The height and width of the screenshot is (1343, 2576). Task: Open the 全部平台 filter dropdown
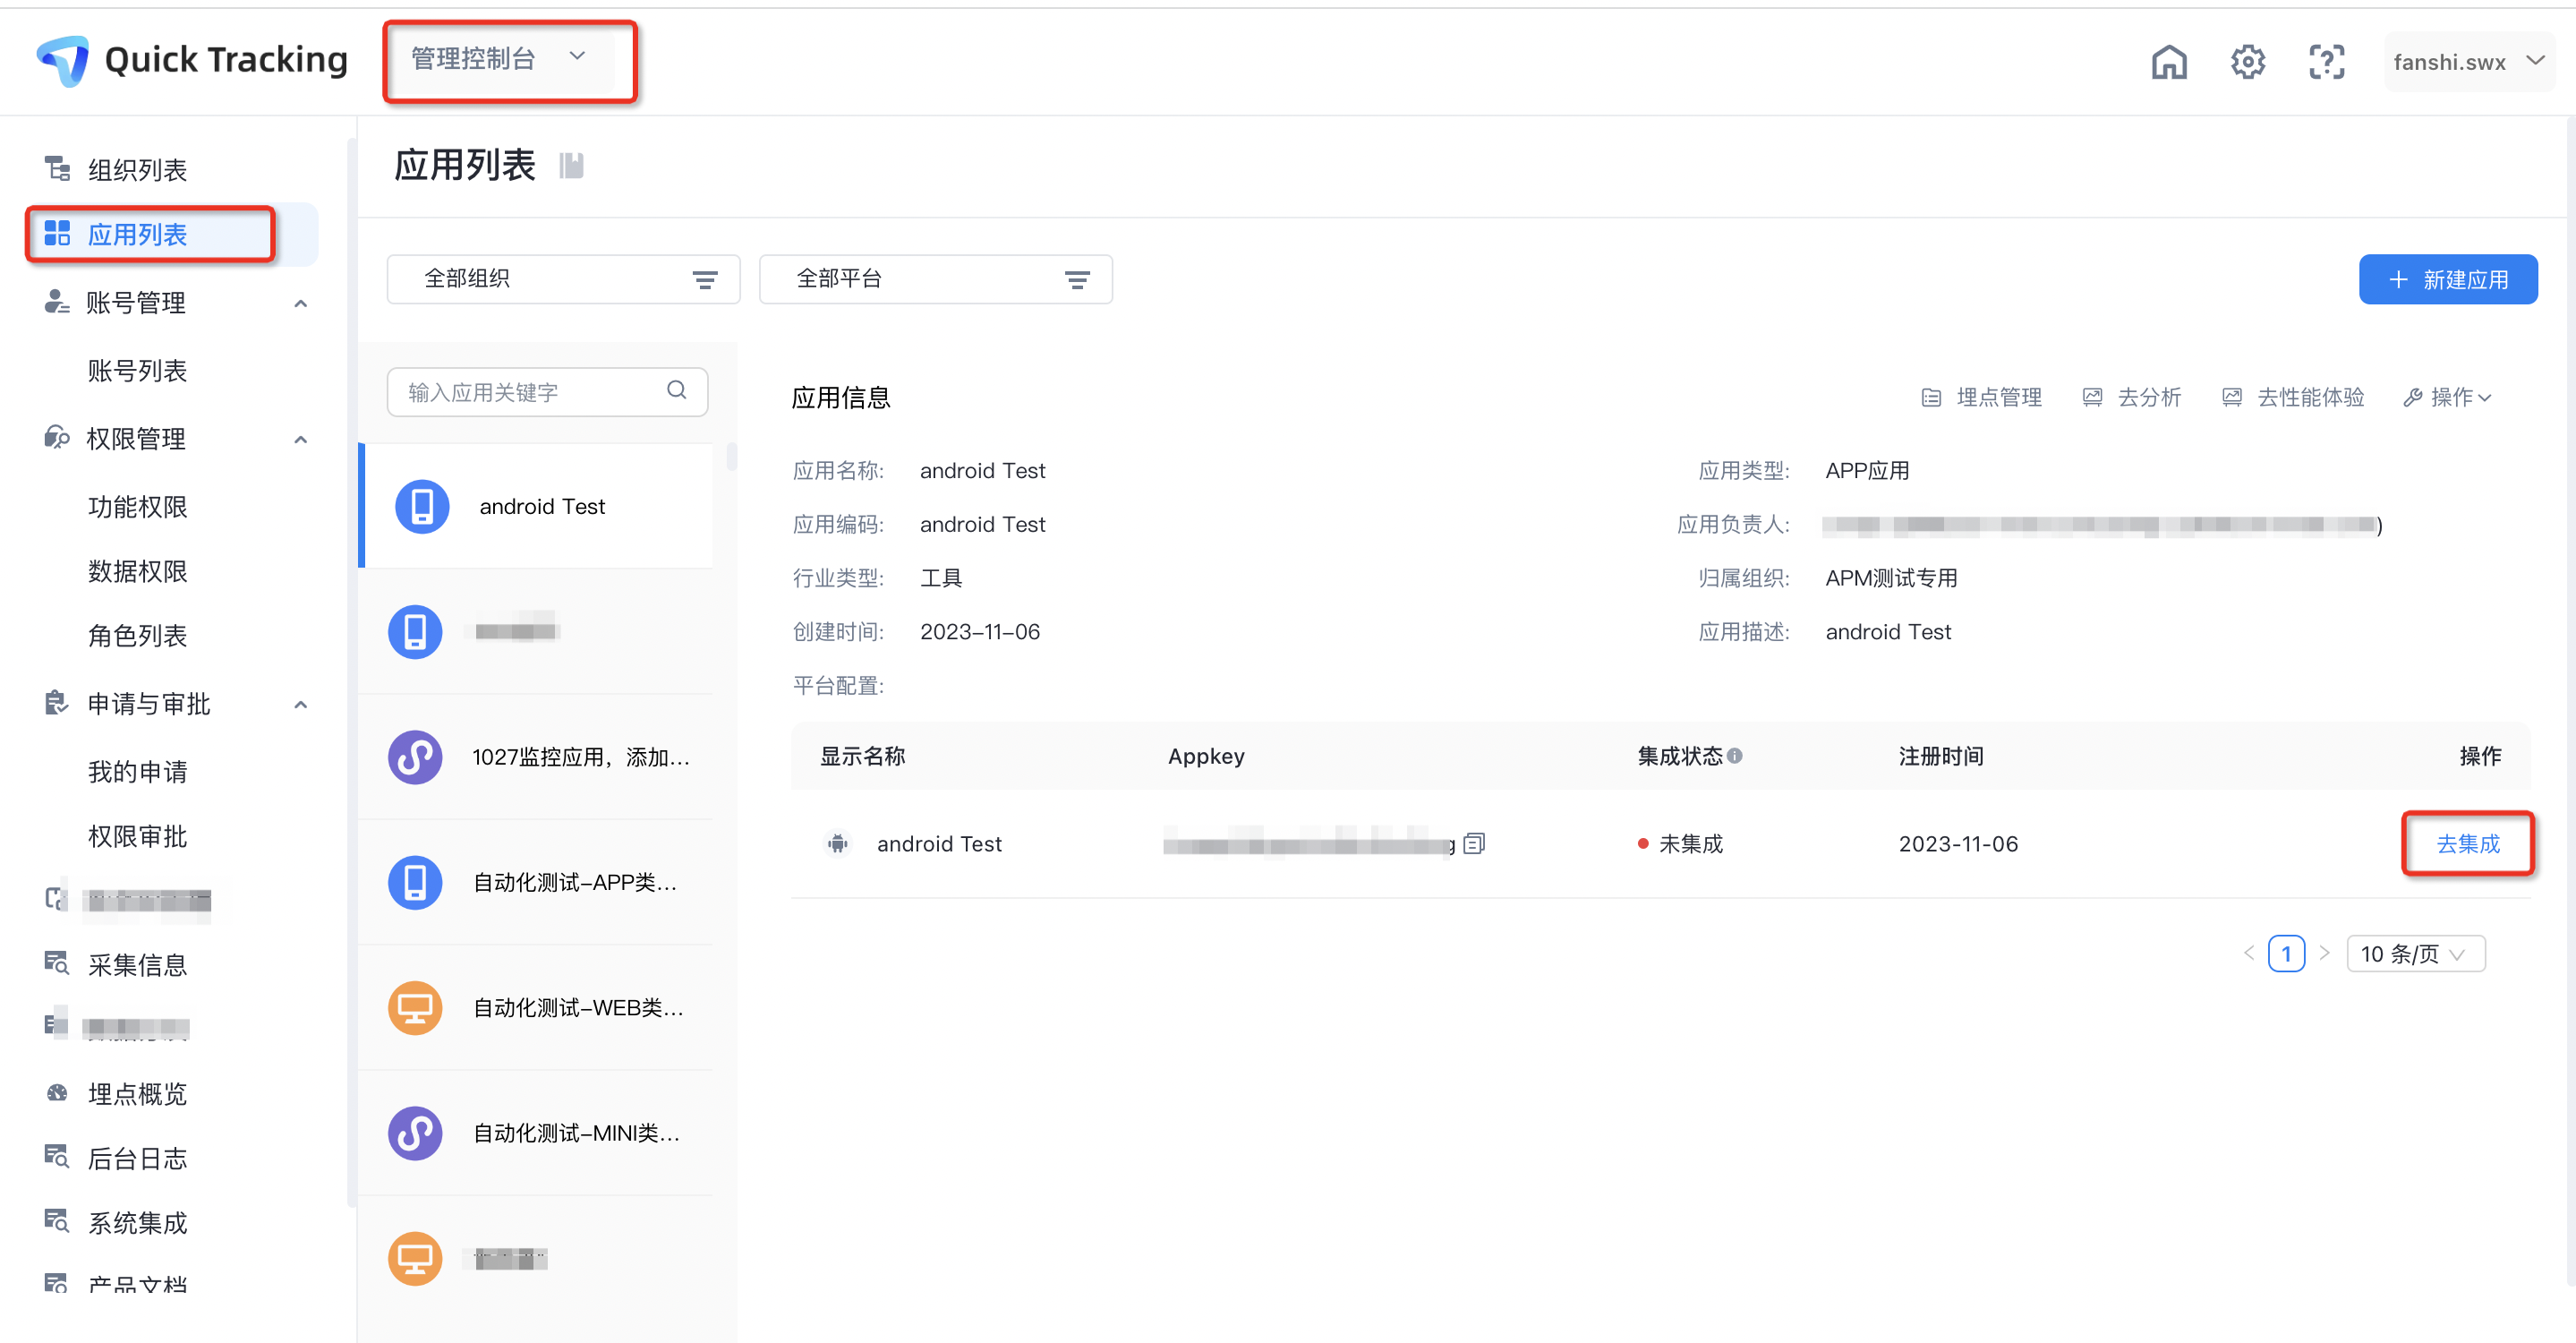[935, 279]
